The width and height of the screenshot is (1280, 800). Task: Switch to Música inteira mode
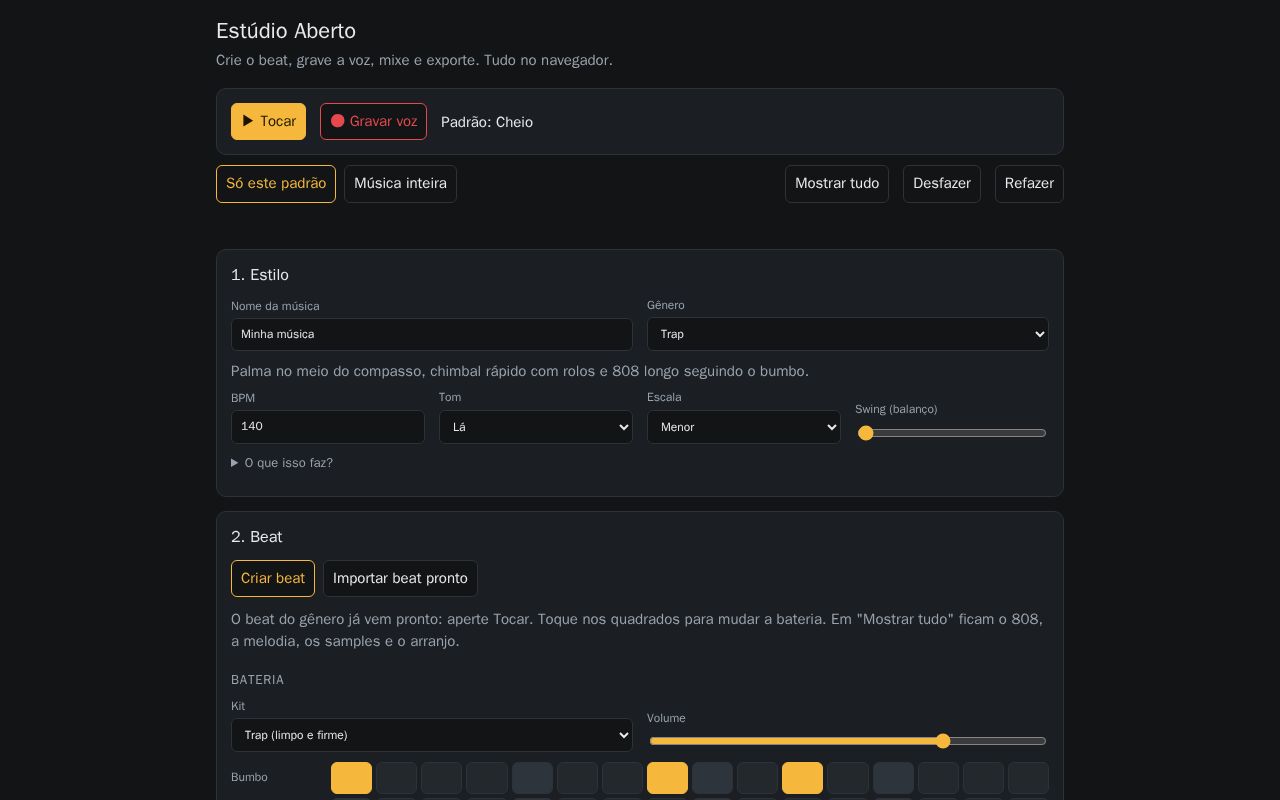tap(400, 184)
